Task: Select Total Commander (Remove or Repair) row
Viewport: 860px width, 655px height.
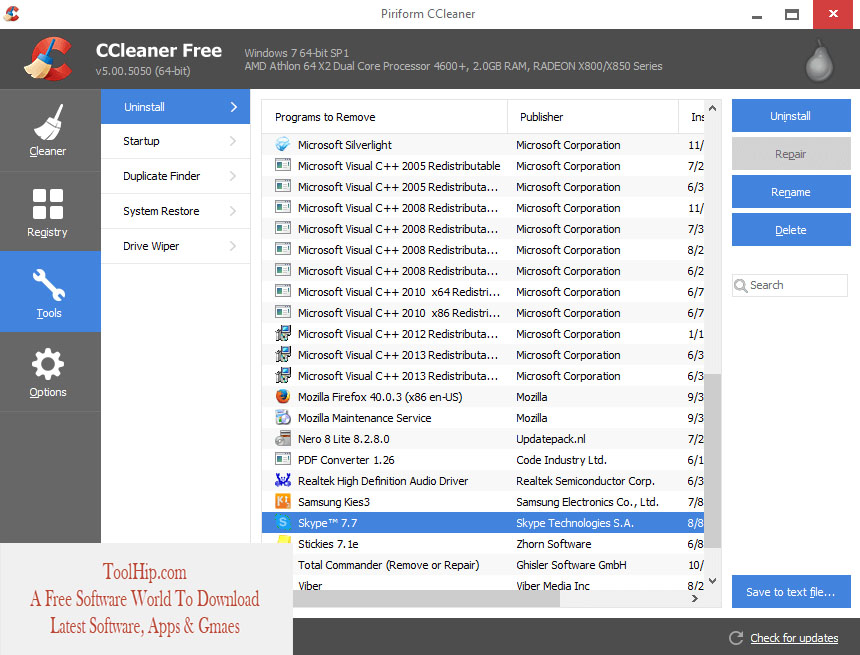Action: (483, 564)
